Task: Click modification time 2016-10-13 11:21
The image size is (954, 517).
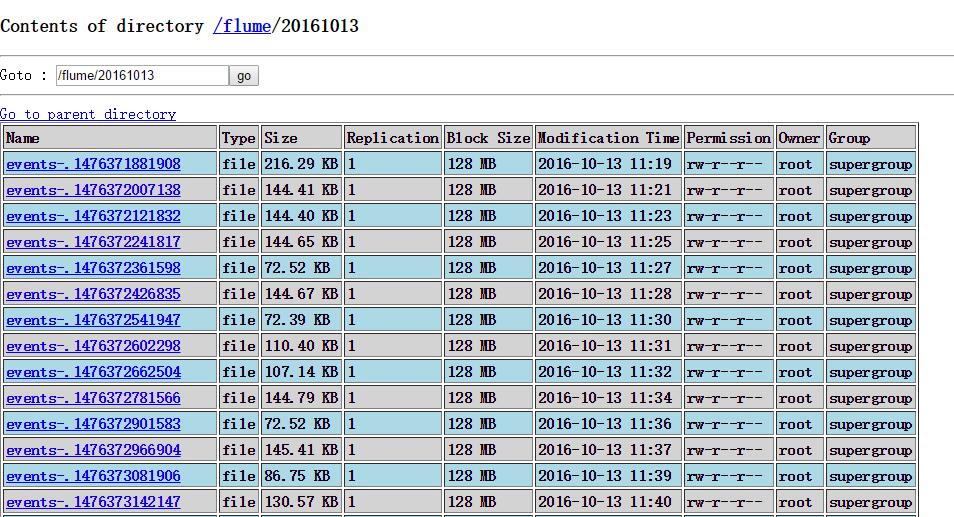Action: (x=608, y=190)
